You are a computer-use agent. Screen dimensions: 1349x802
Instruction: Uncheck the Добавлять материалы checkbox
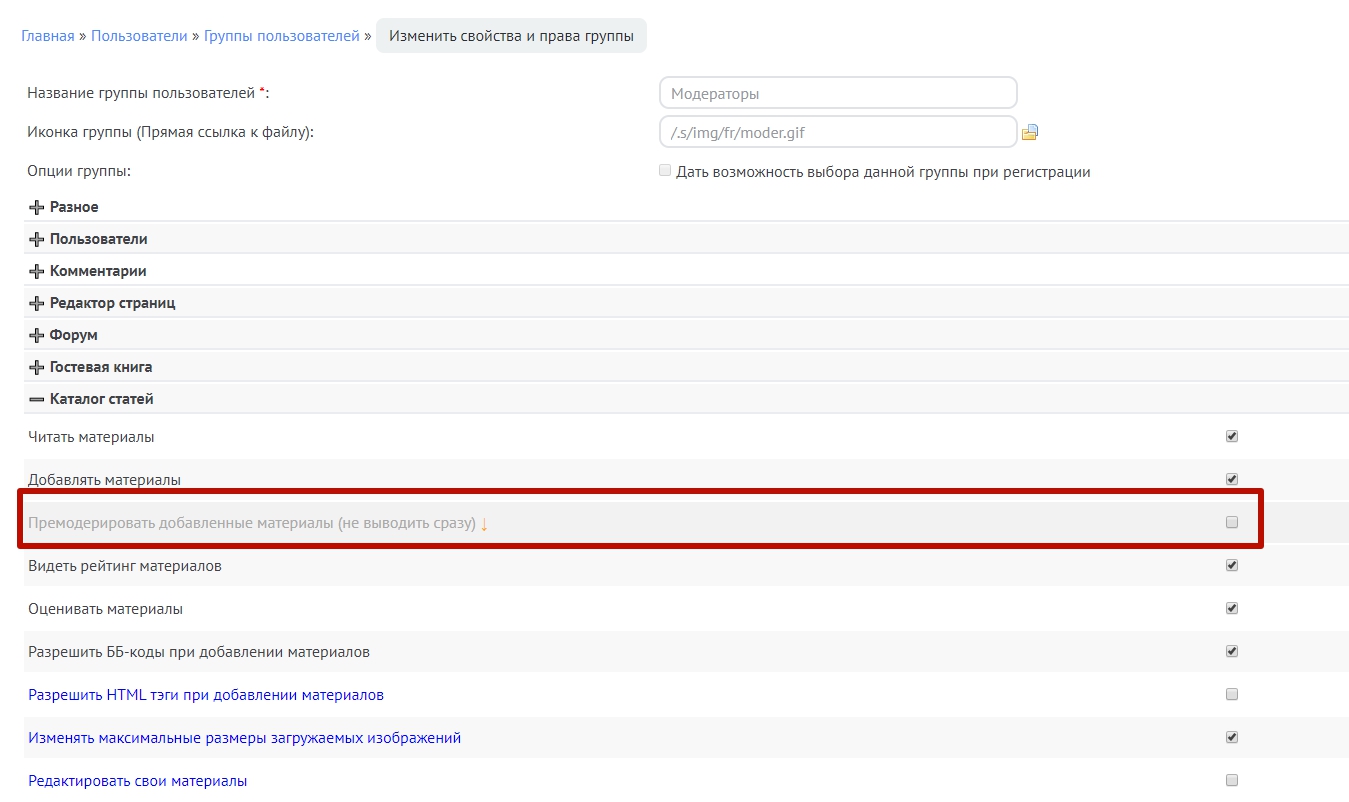tap(1232, 479)
